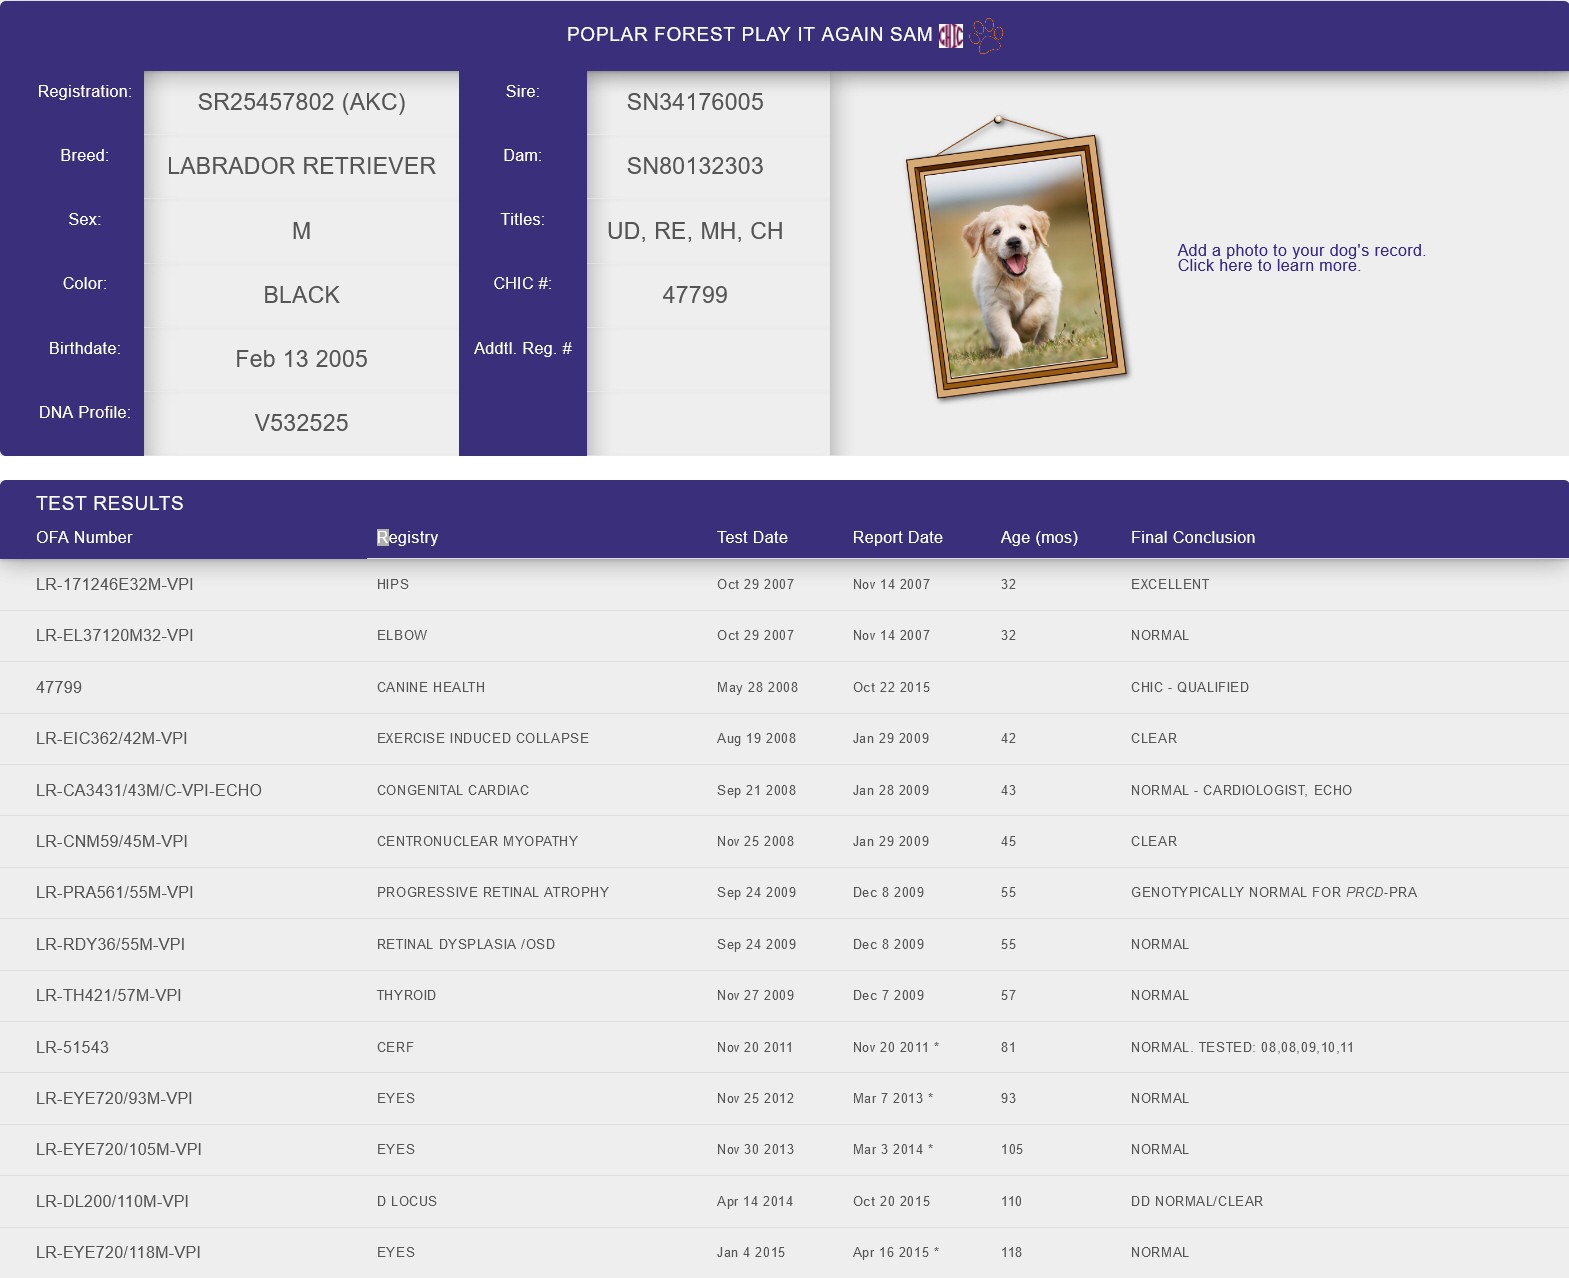Select color value BLACK
This screenshot has width=1569, height=1278.
coord(301,295)
